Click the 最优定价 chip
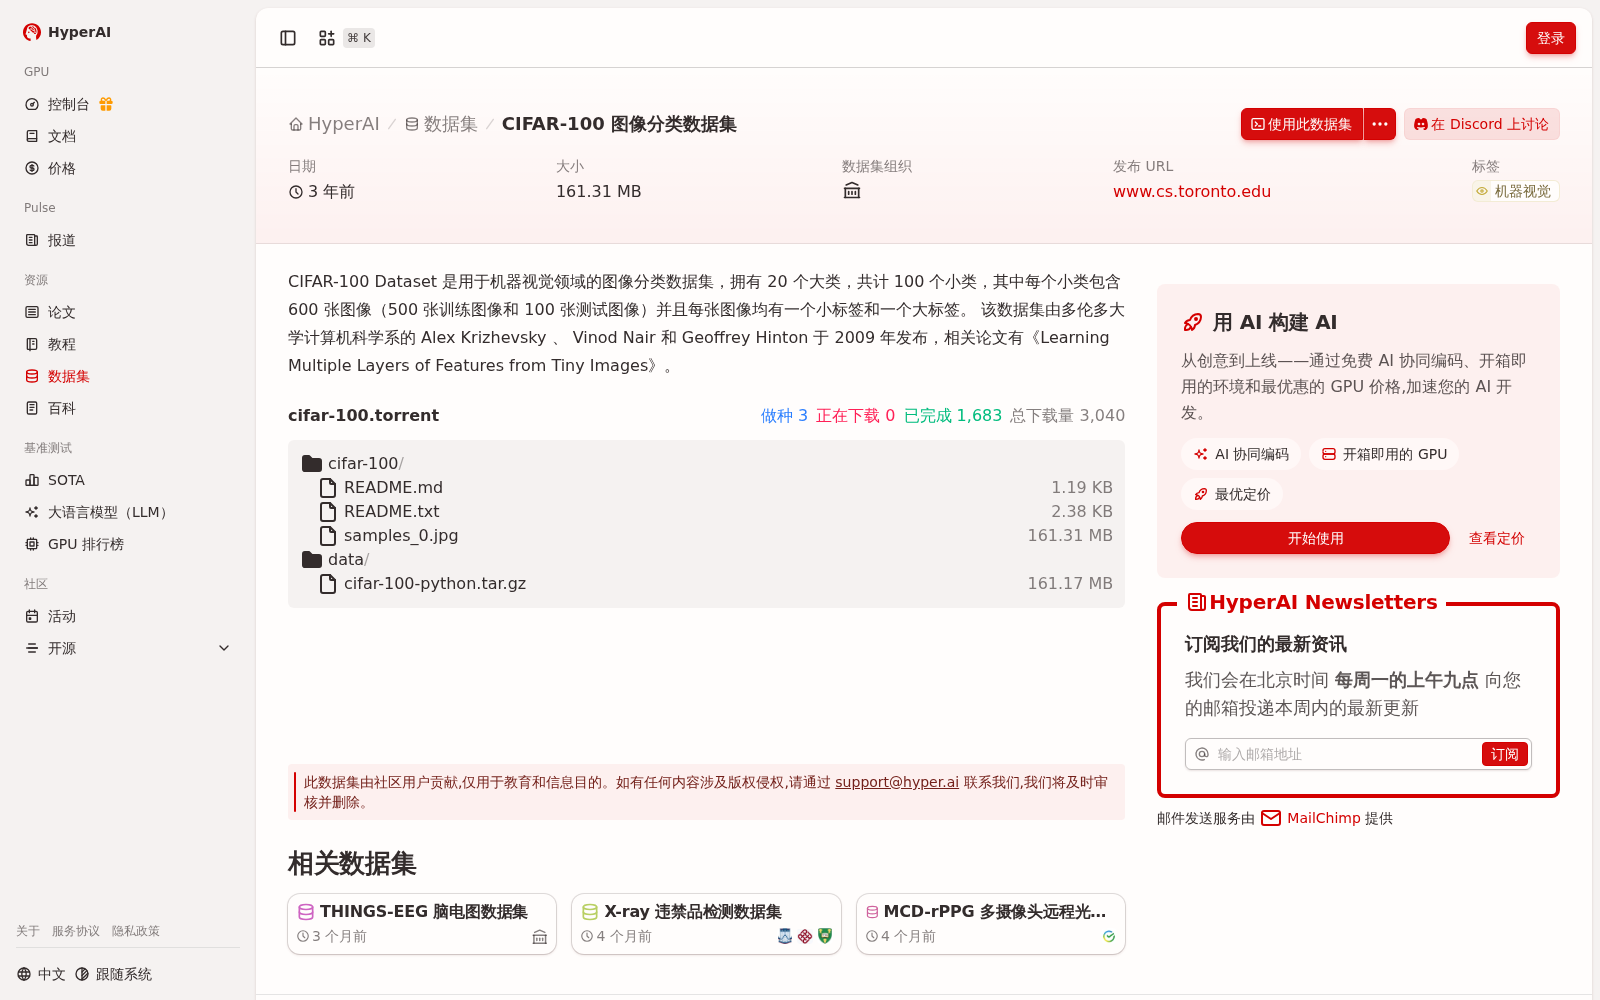Screen dimensions: 1600x1000 click(1232, 494)
